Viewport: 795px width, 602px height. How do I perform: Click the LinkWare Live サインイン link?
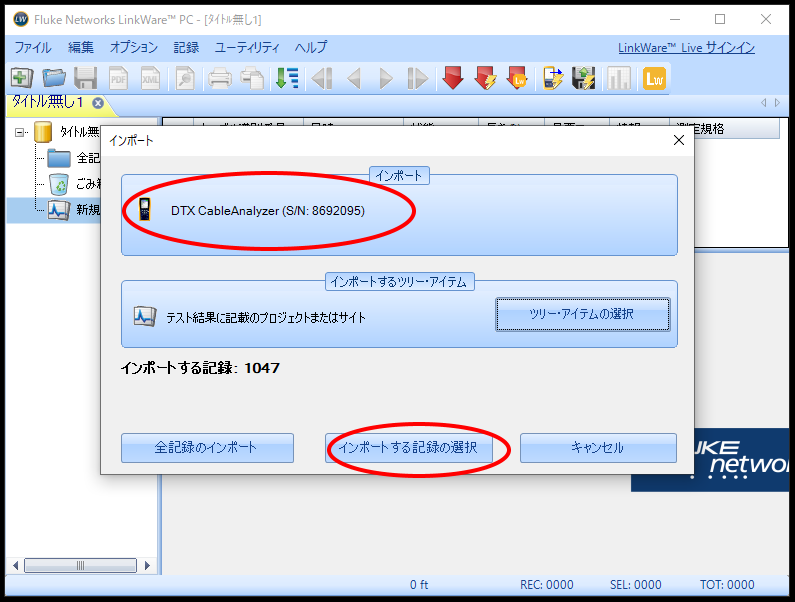tap(686, 48)
